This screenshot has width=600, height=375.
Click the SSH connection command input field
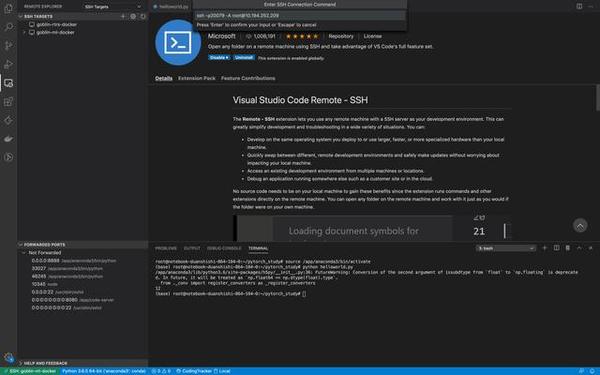pos(300,16)
